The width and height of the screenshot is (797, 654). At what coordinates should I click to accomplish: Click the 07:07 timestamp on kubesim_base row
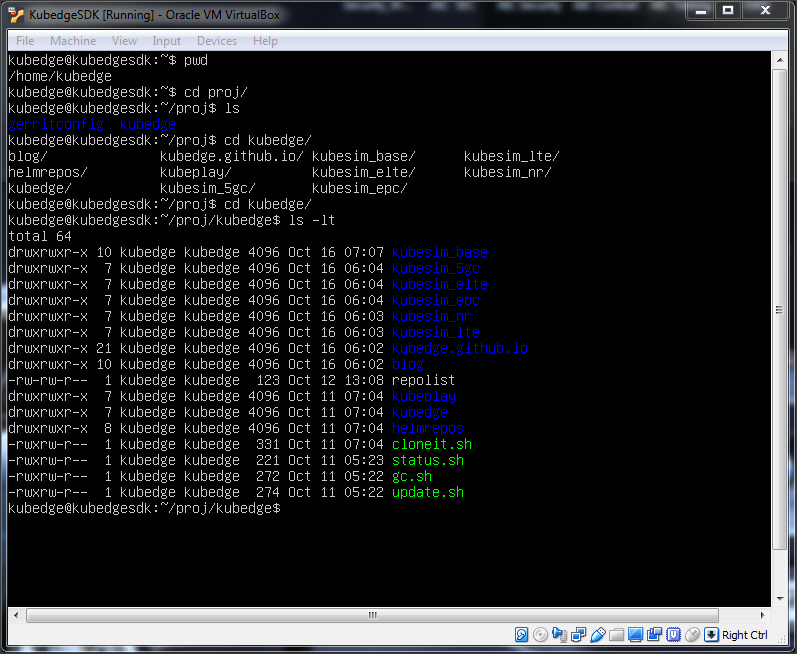coord(363,252)
